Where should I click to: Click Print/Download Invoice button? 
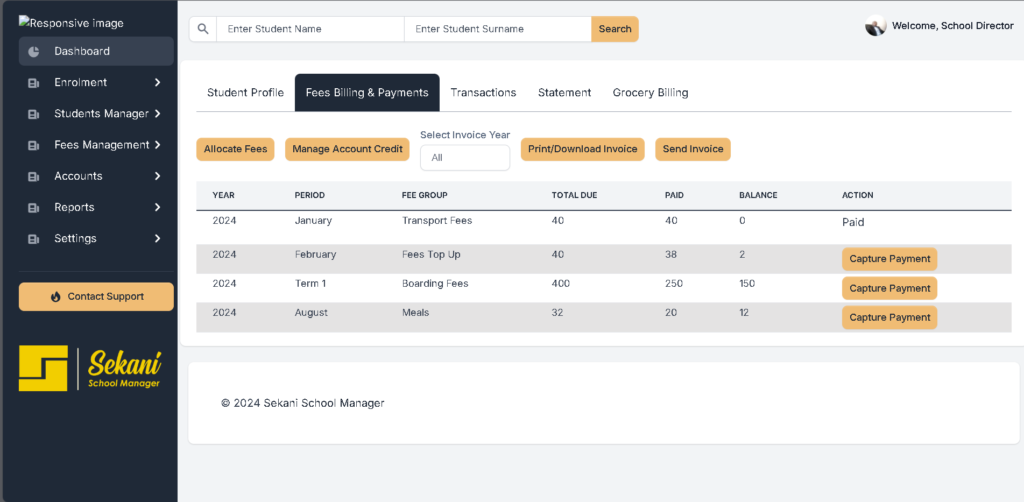pos(583,149)
